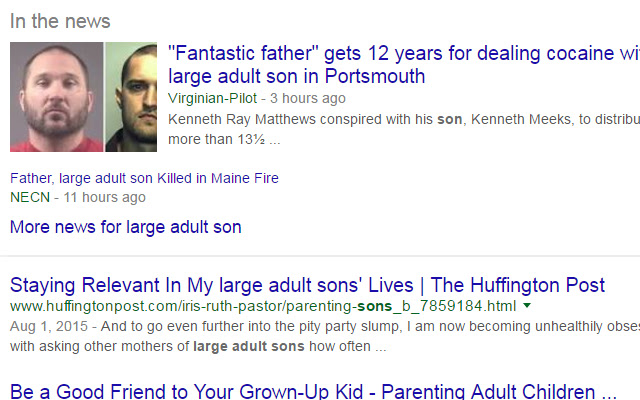The image size is (640, 400).
Task: Click the "more than 13½" snippet line
Action: 223,139
